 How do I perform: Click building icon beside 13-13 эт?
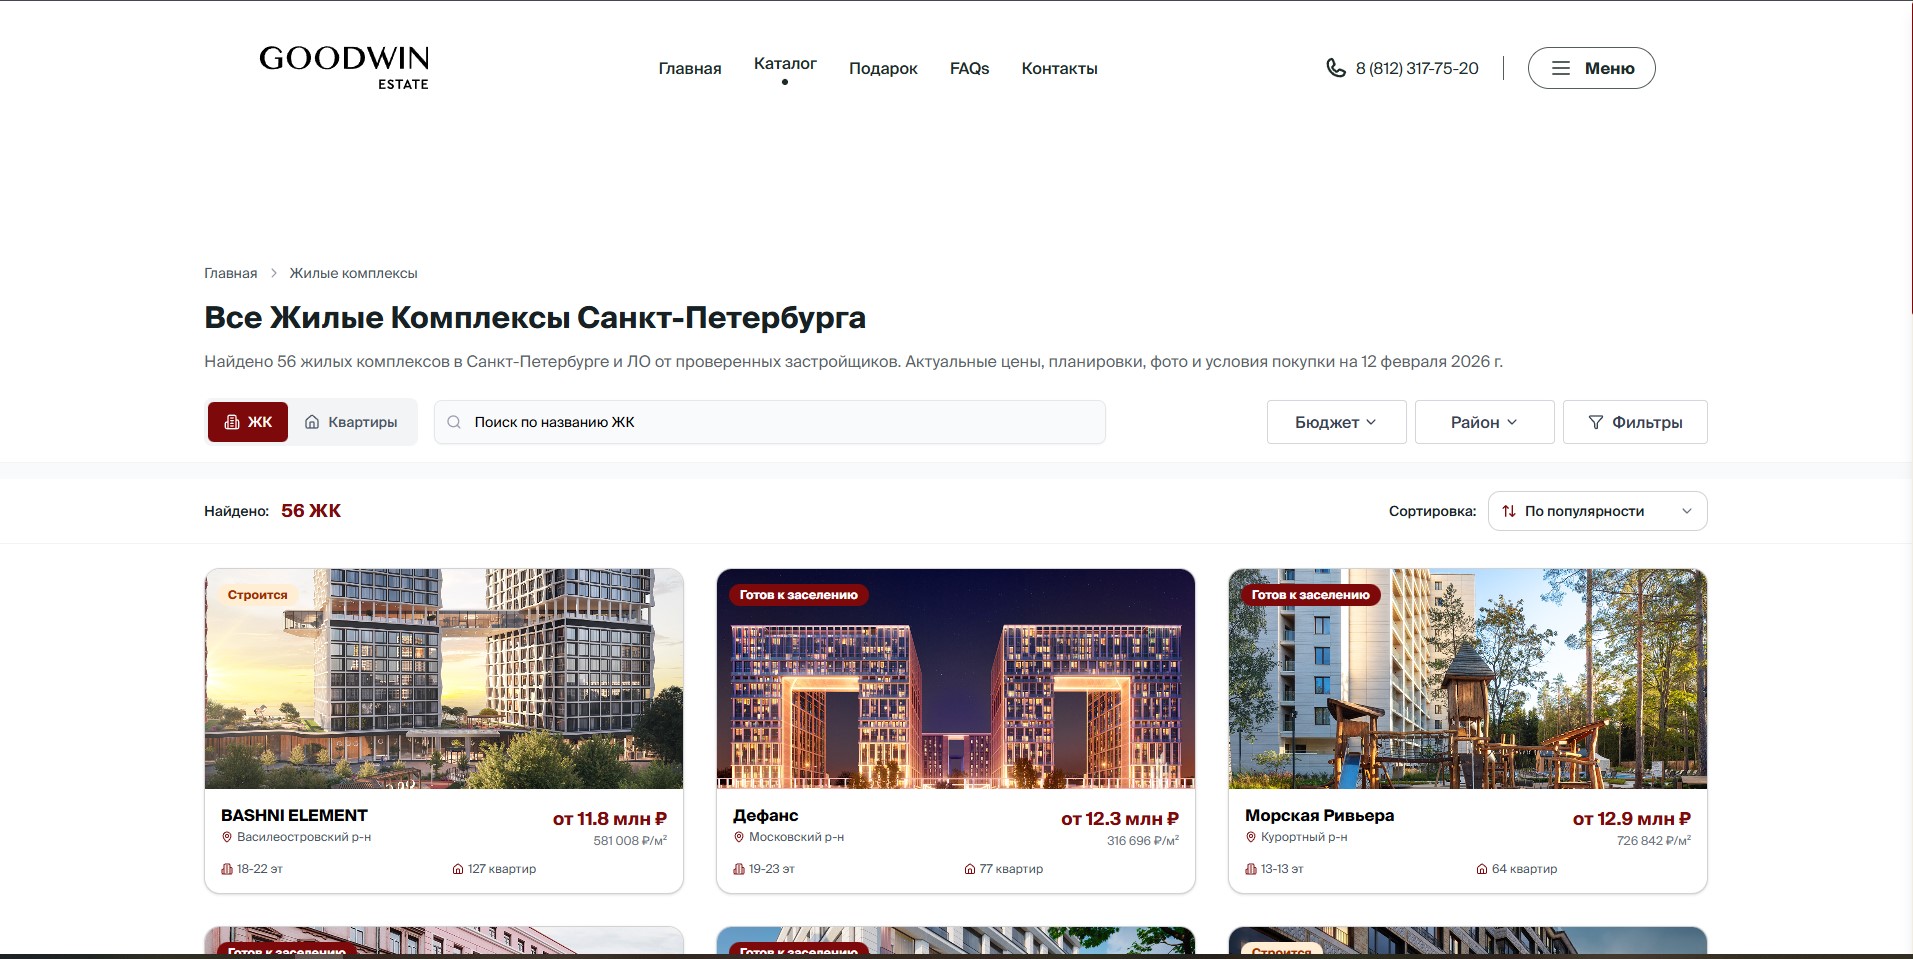pos(1250,869)
